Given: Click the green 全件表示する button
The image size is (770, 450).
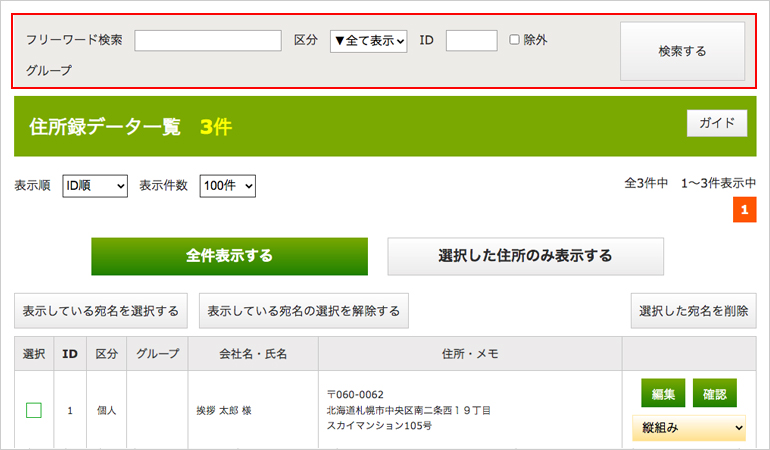Looking at the screenshot, I should [229, 256].
